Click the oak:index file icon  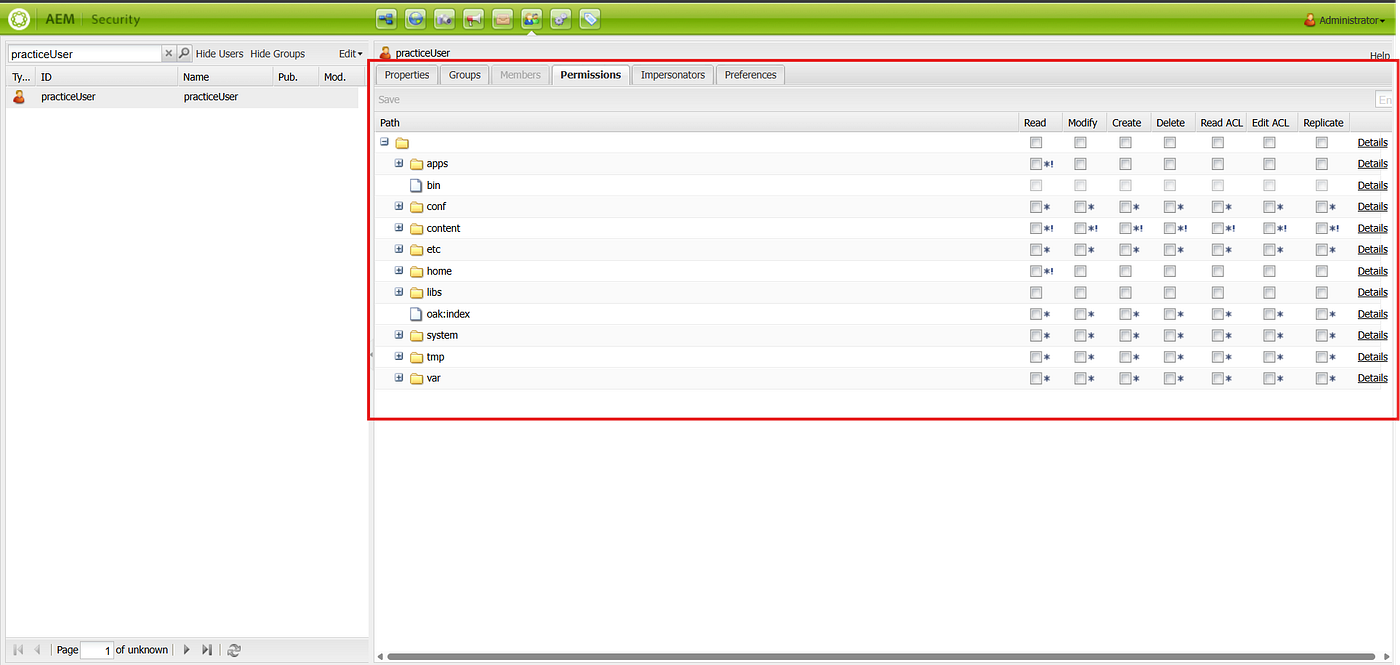417,314
